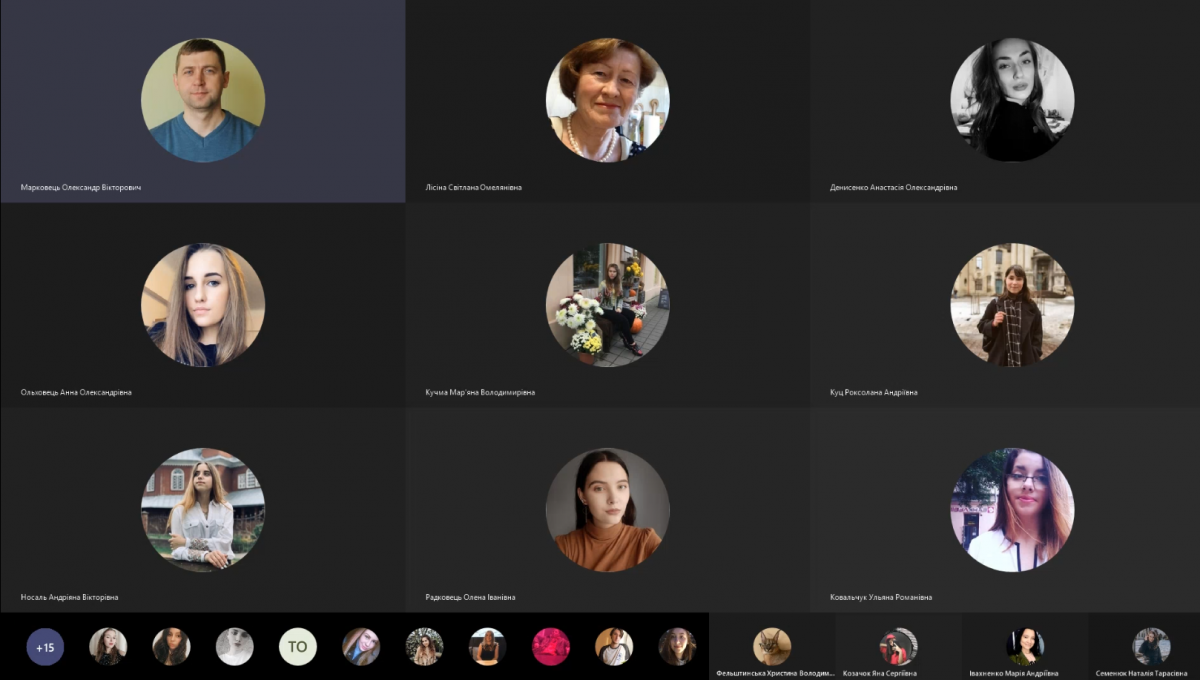Select Лісіна Світлана Омелянівна's profile photo
This screenshot has width=1200, height=680.
click(x=607, y=100)
